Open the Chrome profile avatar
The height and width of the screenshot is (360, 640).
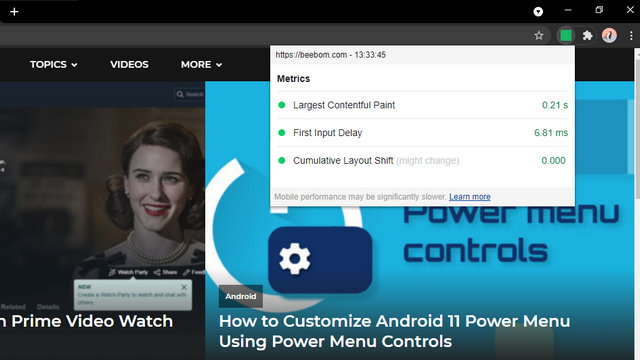tap(609, 36)
